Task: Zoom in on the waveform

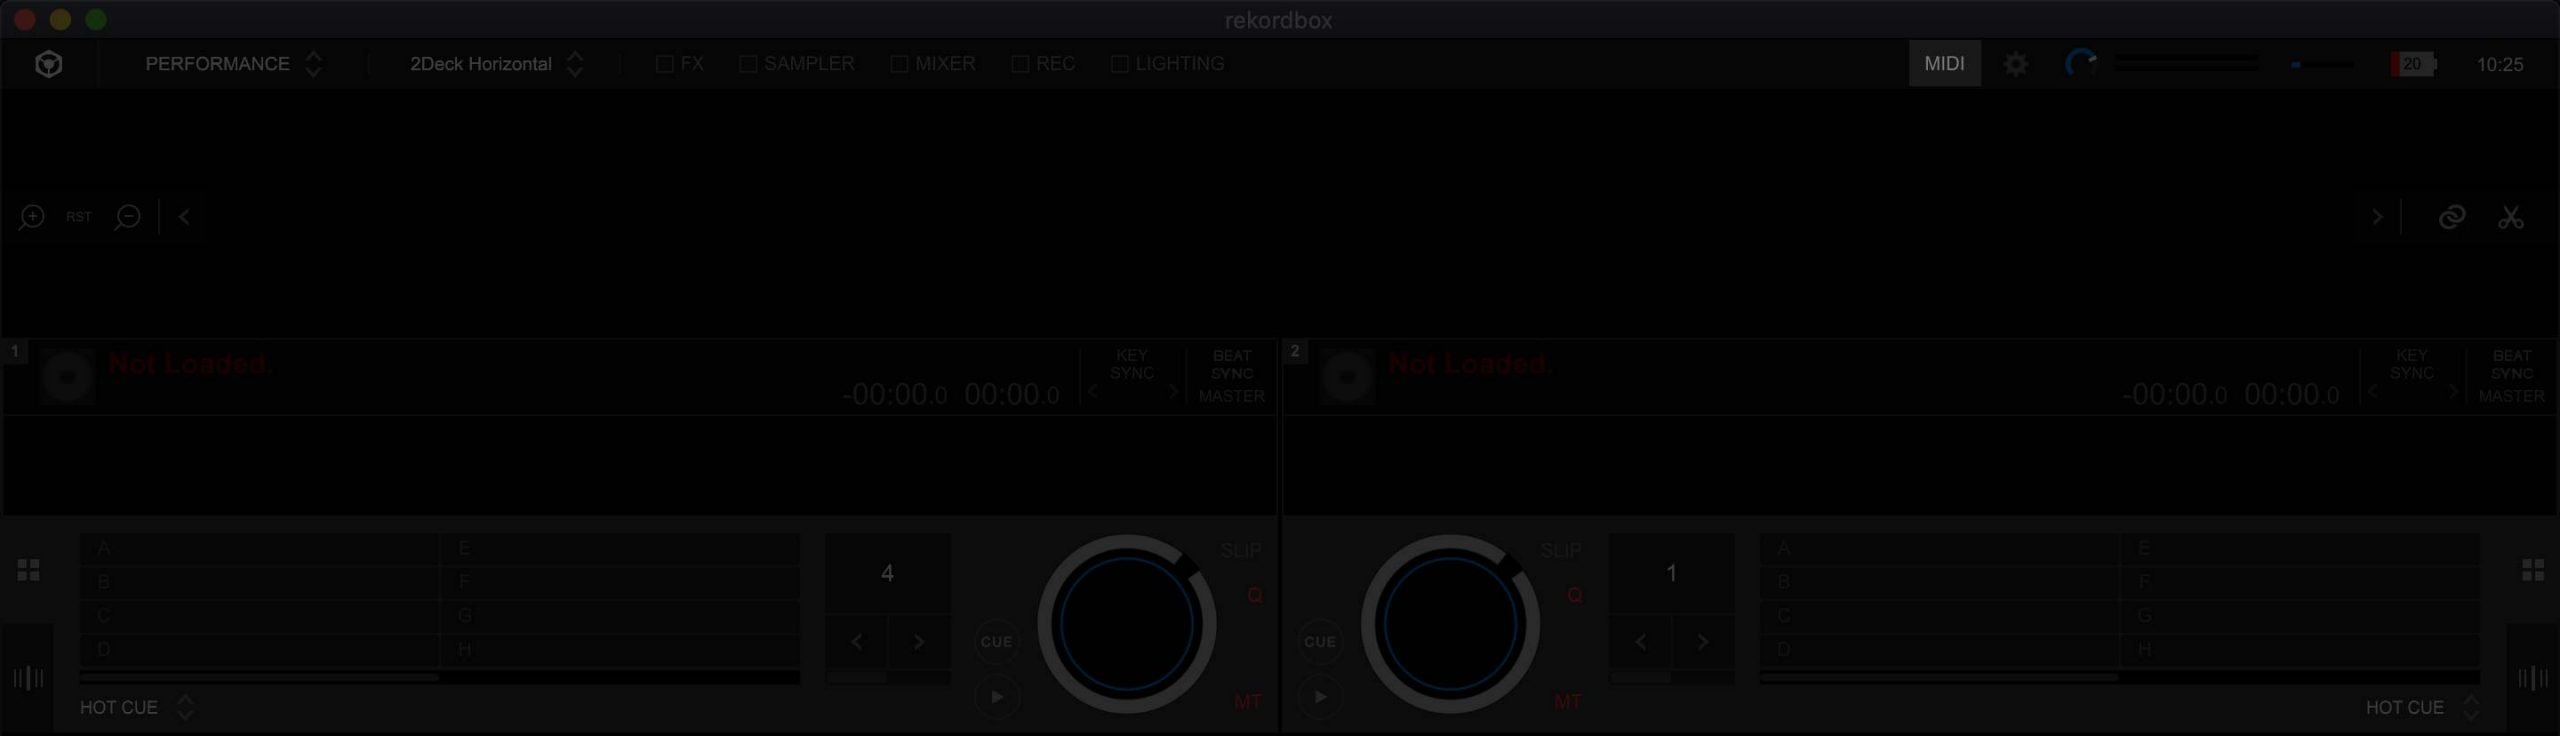Action: pos(31,217)
